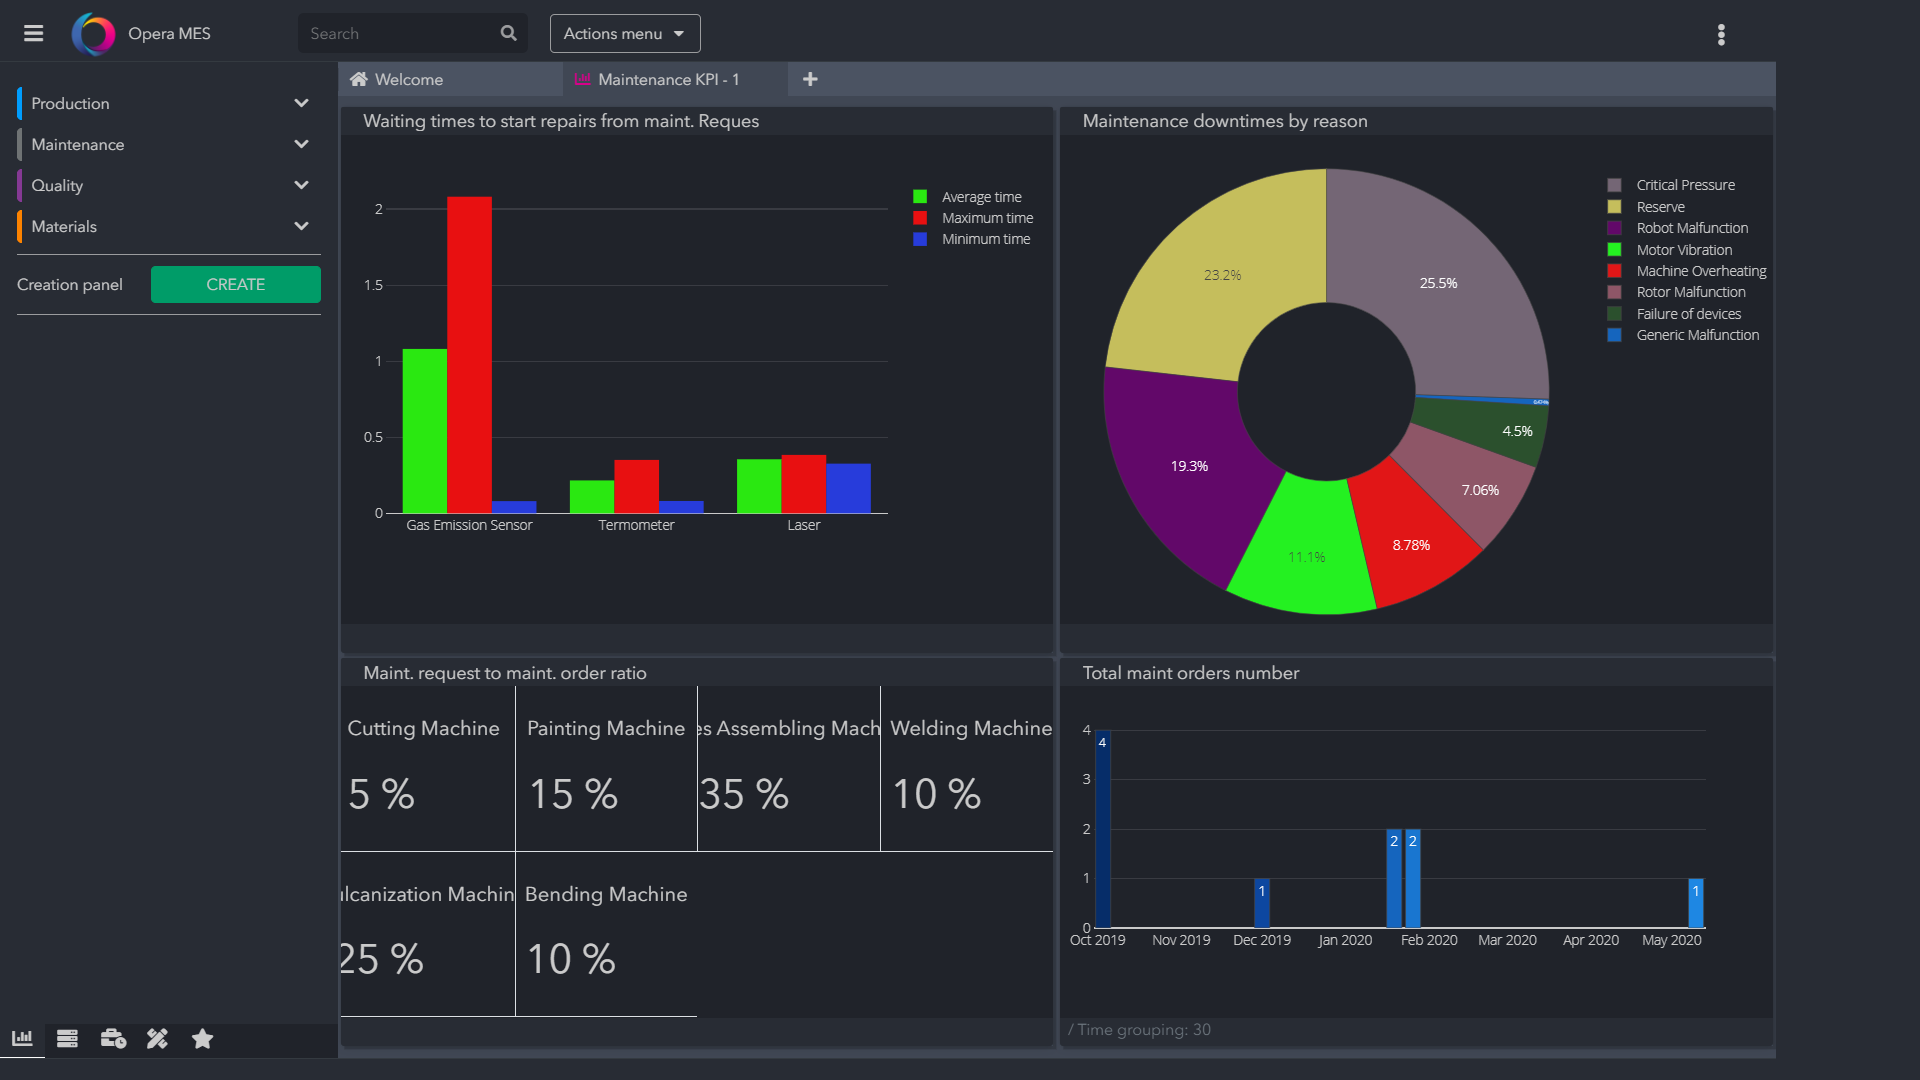Screen dimensions: 1920x1080
Task: Click the 'Creation panel' label
Action: (x=70, y=285)
